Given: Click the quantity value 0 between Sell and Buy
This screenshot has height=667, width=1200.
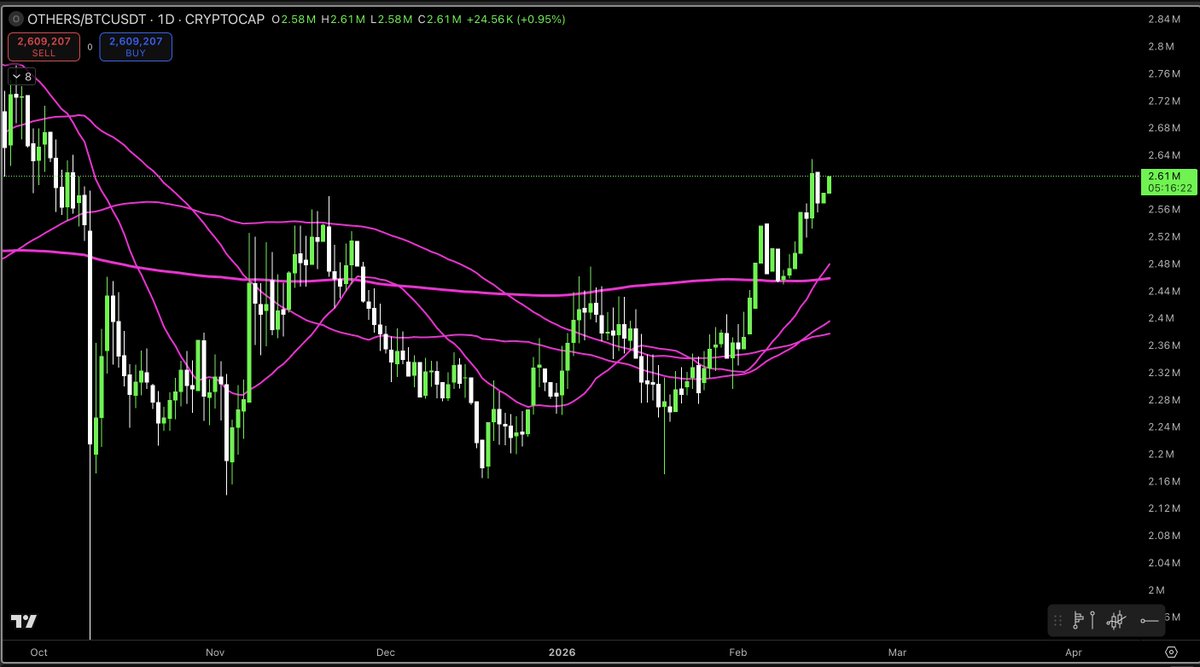Looking at the screenshot, I should click(x=88, y=46).
